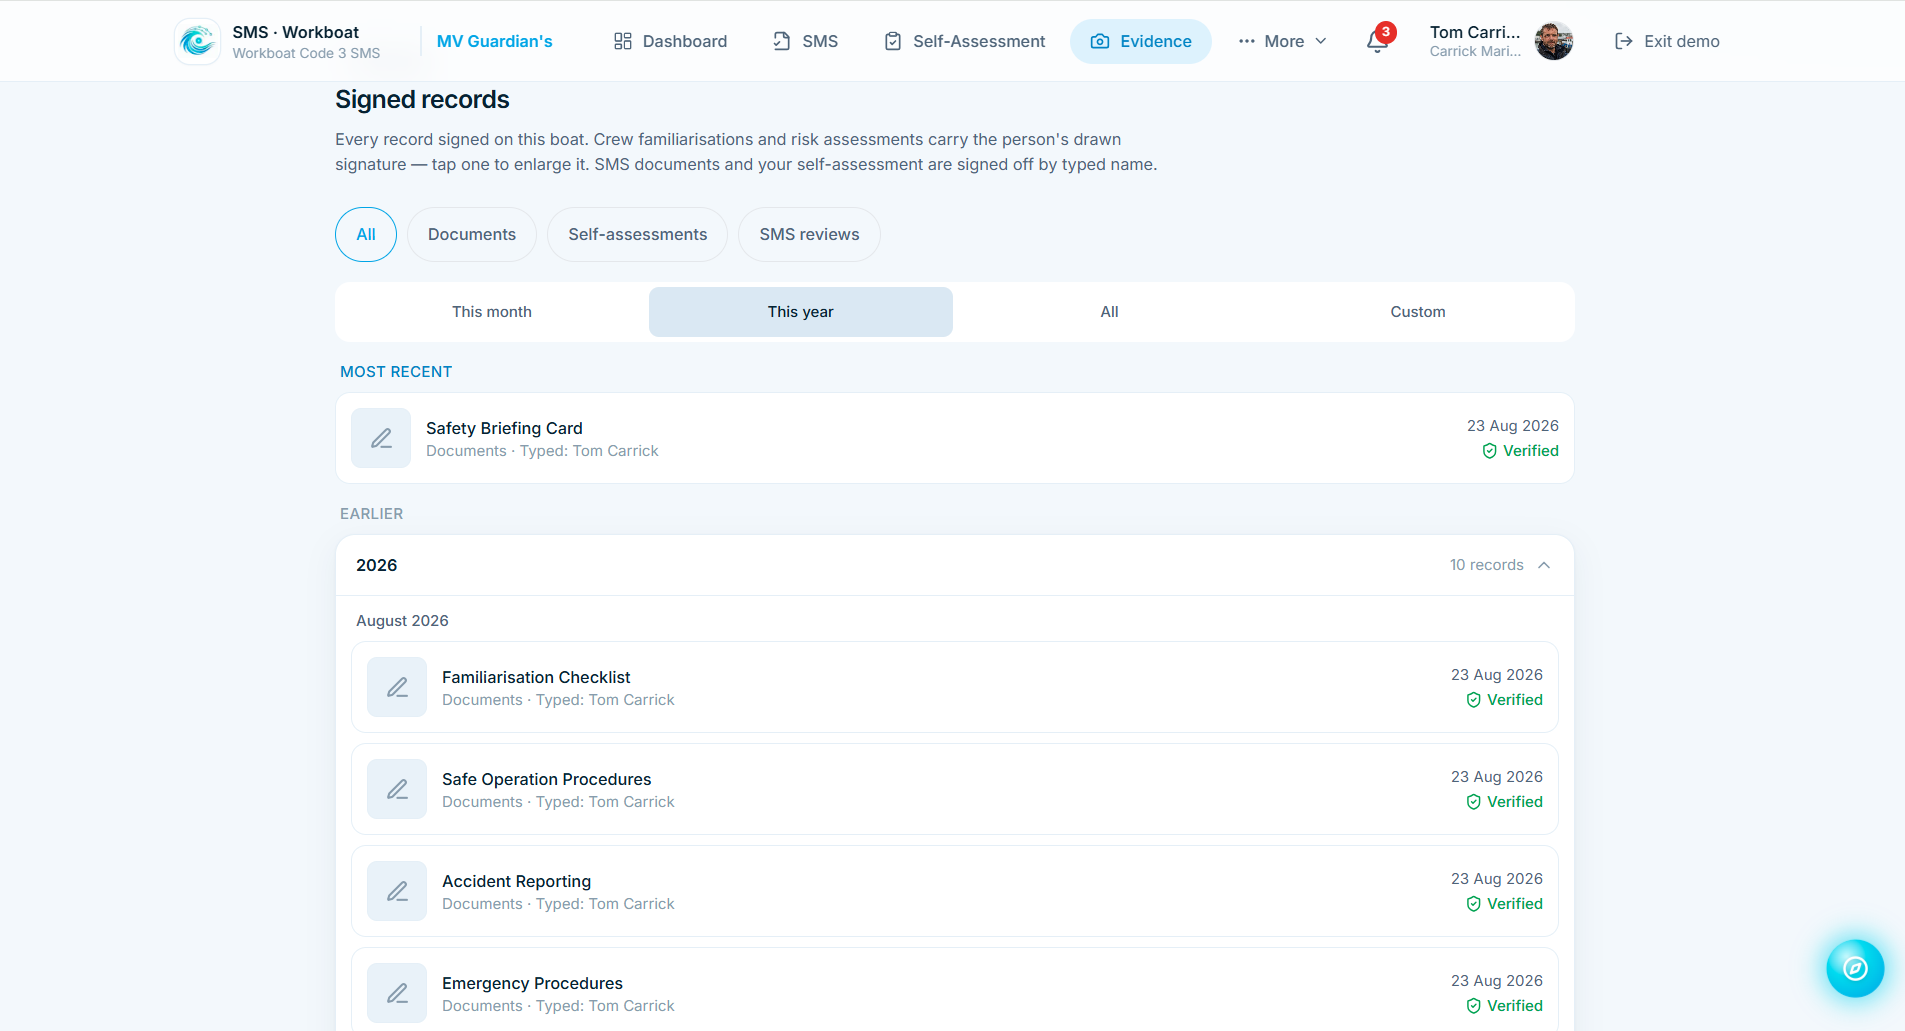The image size is (1905, 1031).
Task: Click Verified status on Accident Reporting
Action: click(1504, 904)
